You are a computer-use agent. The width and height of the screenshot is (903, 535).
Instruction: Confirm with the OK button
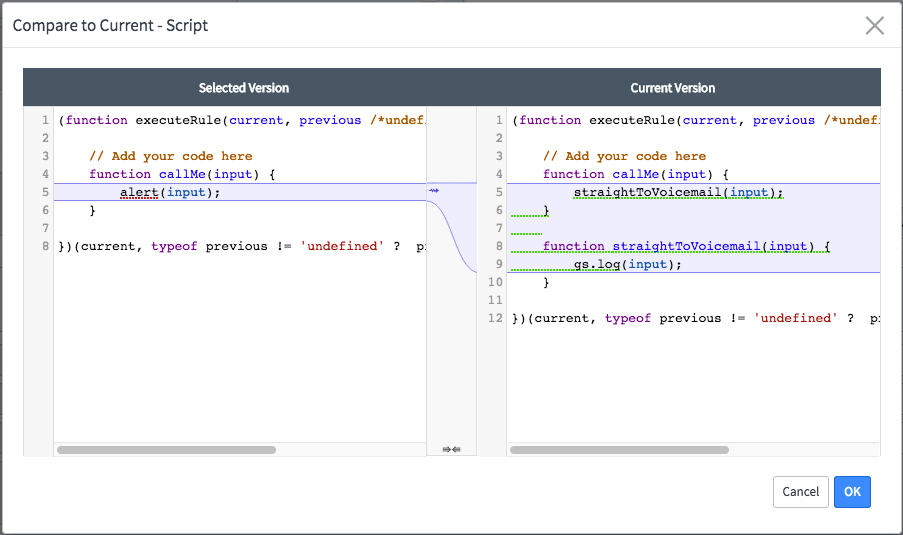pyautogui.click(x=852, y=492)
